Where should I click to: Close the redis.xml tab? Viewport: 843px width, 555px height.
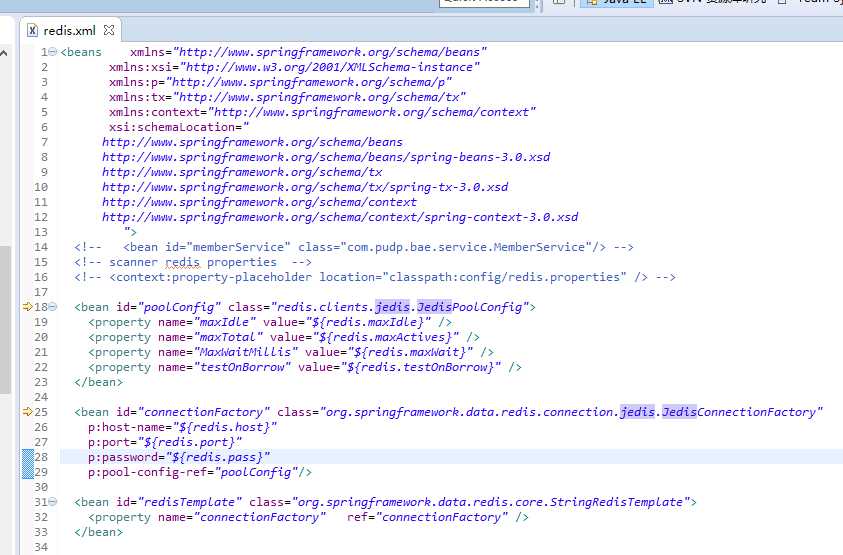(109, 30)
